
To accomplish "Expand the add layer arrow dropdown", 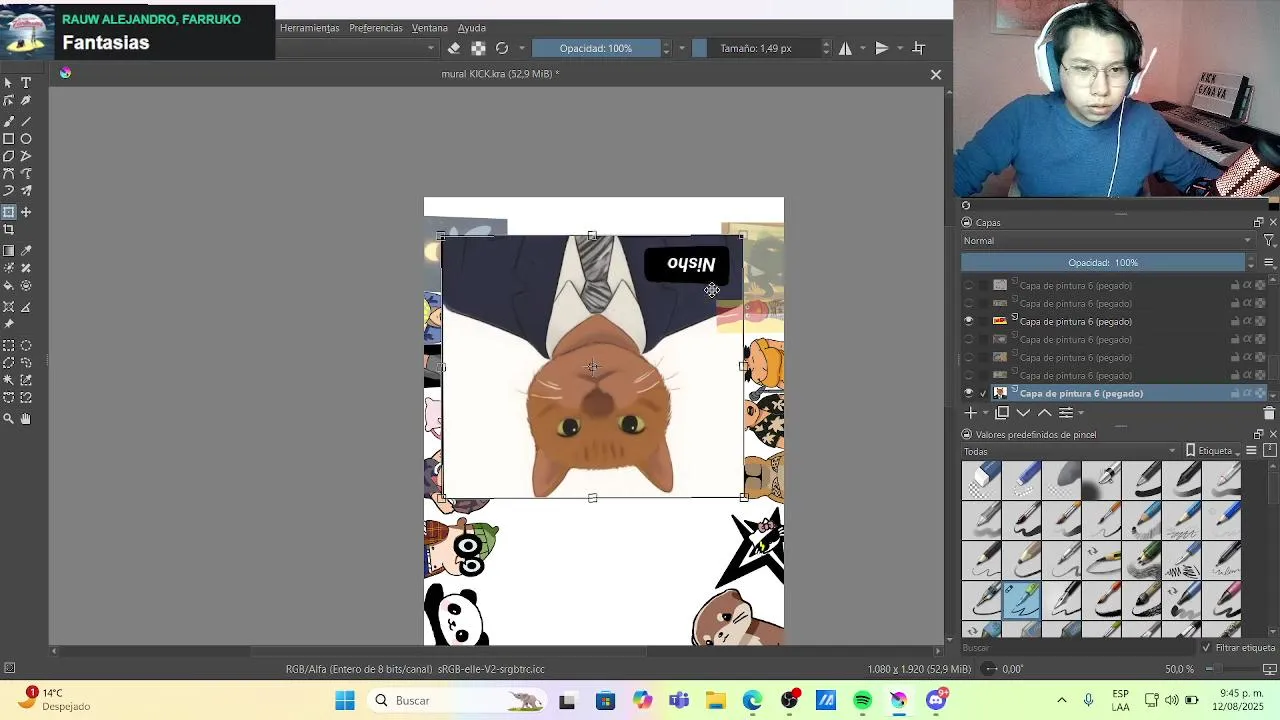I will click(985, 413).
